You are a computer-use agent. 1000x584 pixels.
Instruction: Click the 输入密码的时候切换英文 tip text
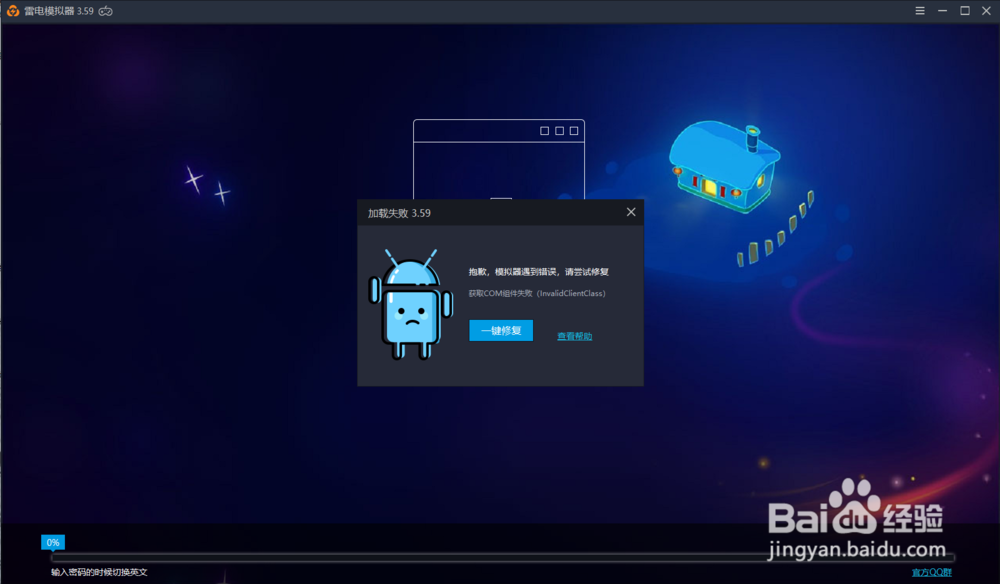tap(99, 573)
